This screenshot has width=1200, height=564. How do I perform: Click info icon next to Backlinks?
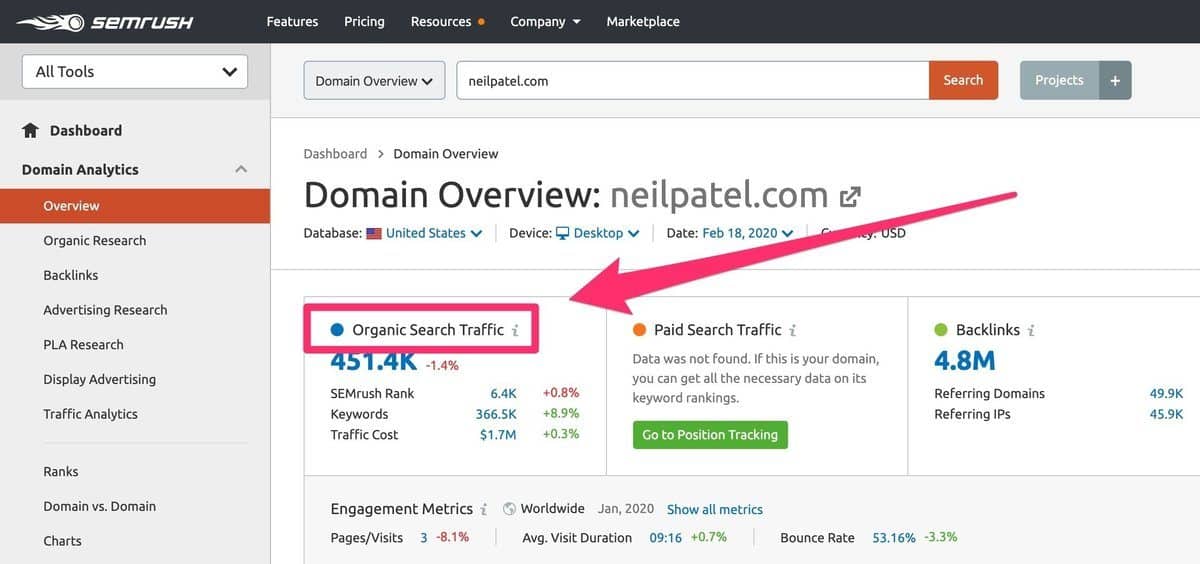1031,330
